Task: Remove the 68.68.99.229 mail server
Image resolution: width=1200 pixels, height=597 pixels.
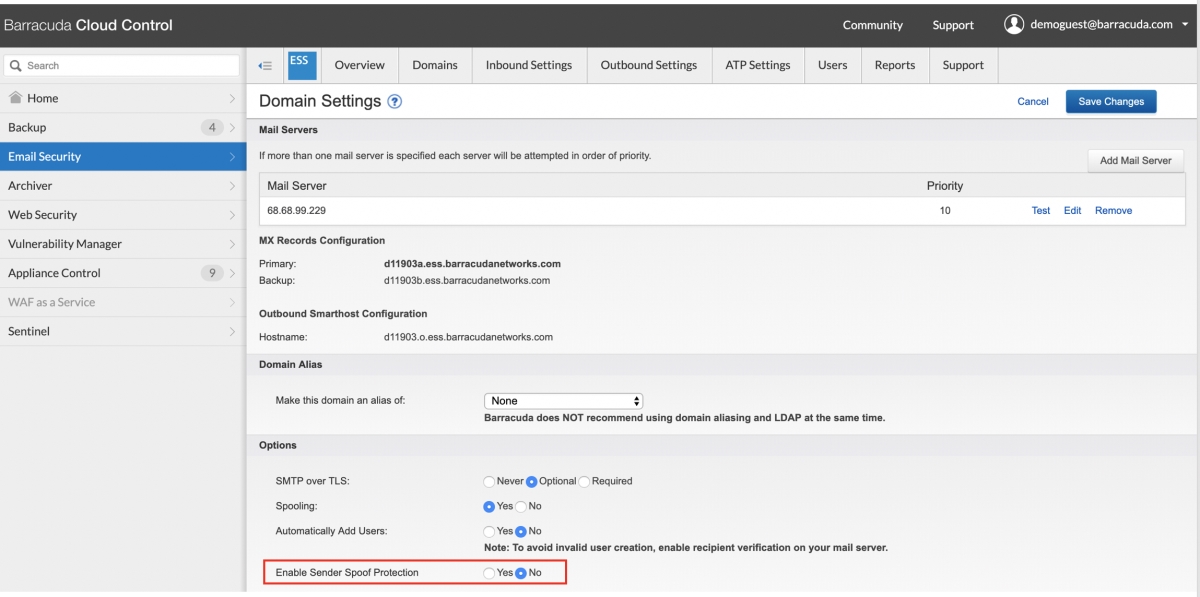Action: pos(1113,211)
